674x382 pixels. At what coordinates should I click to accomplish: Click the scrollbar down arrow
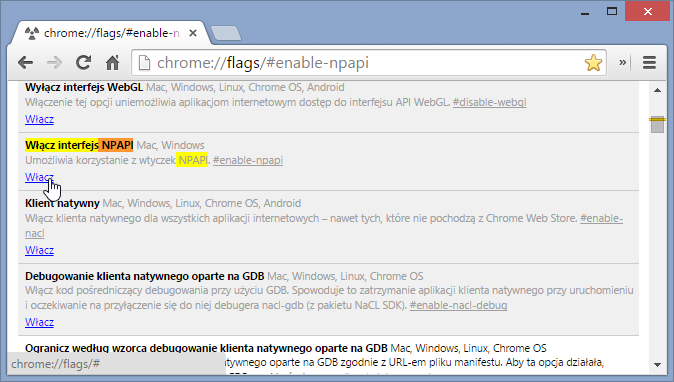tap(657, 365)
